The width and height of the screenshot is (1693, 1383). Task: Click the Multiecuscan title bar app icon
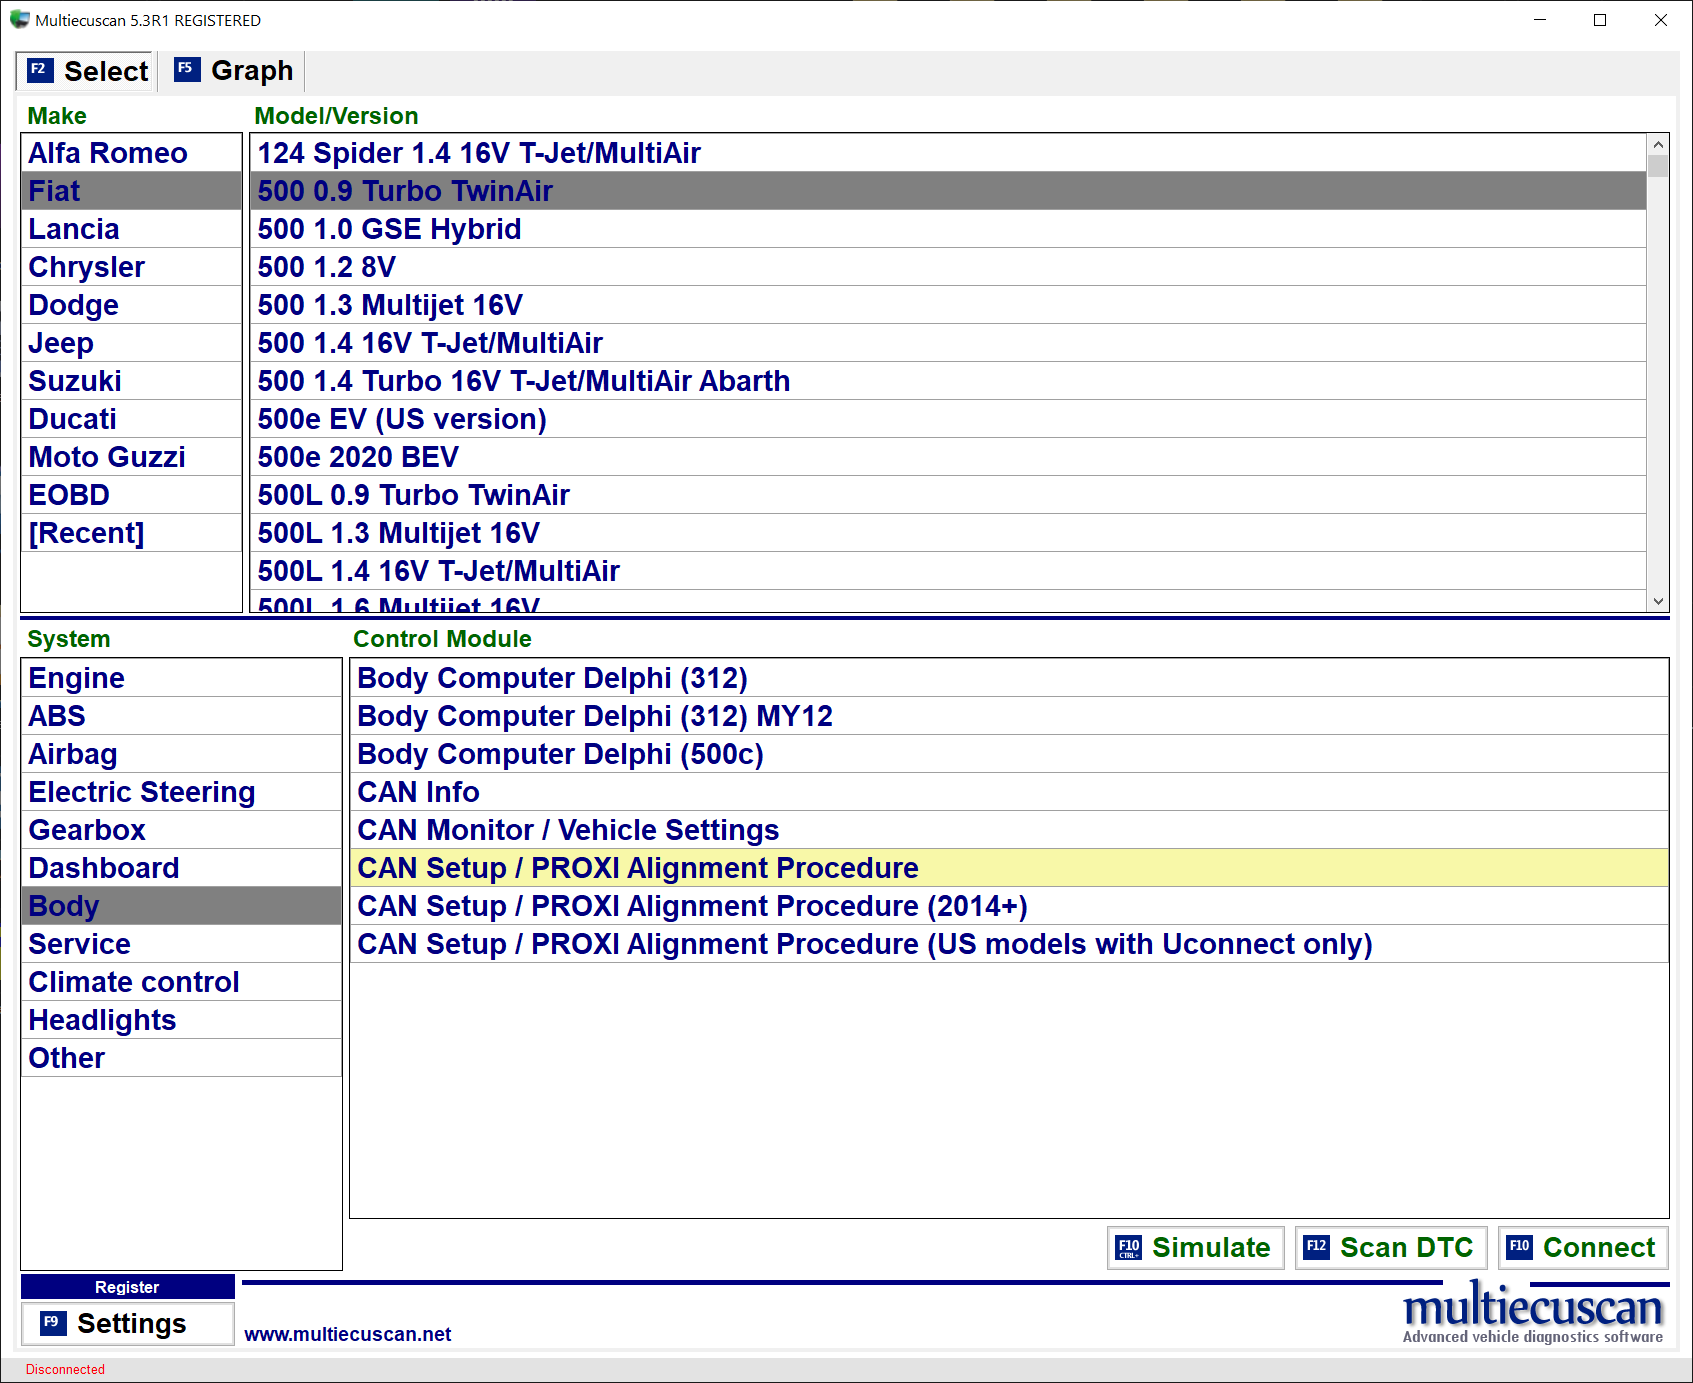[20, 20]
